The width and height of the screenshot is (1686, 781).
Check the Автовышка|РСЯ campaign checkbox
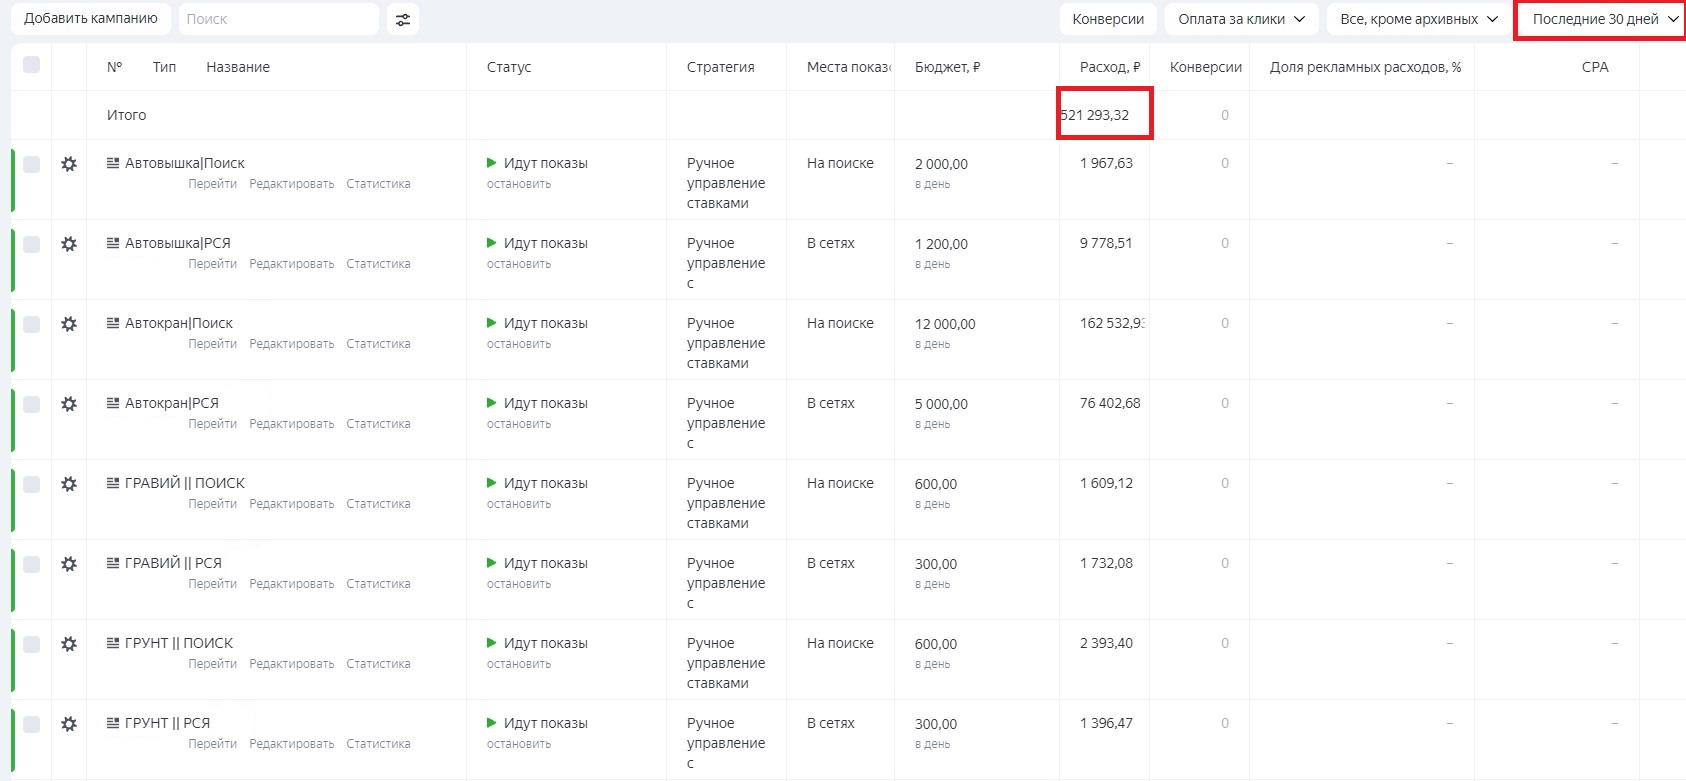(x=31, y=244)
